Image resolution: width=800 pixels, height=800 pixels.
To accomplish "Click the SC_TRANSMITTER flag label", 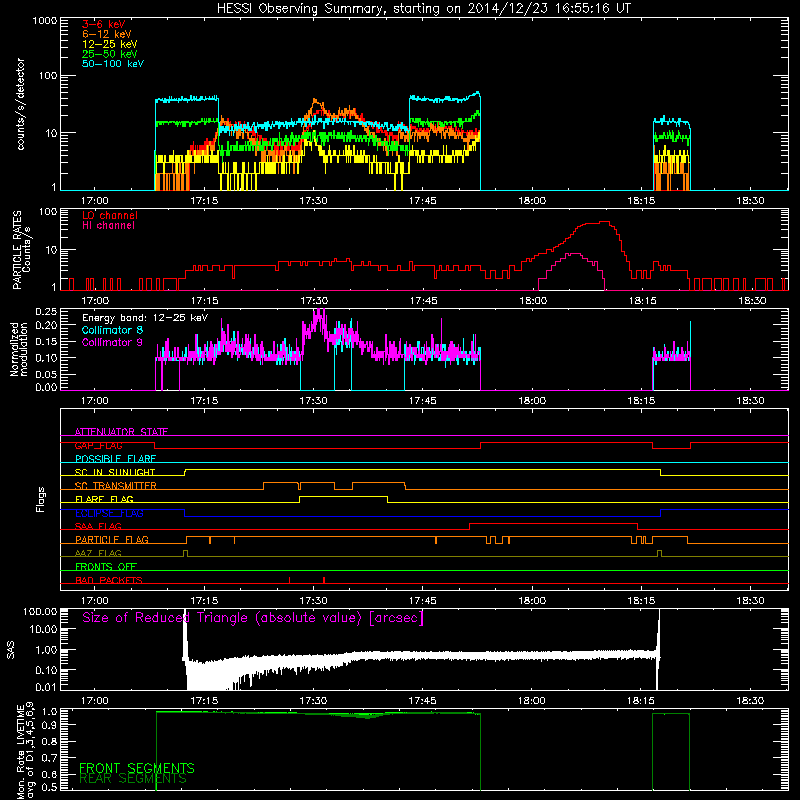I will pyautogui.click(x=115, y=486).
